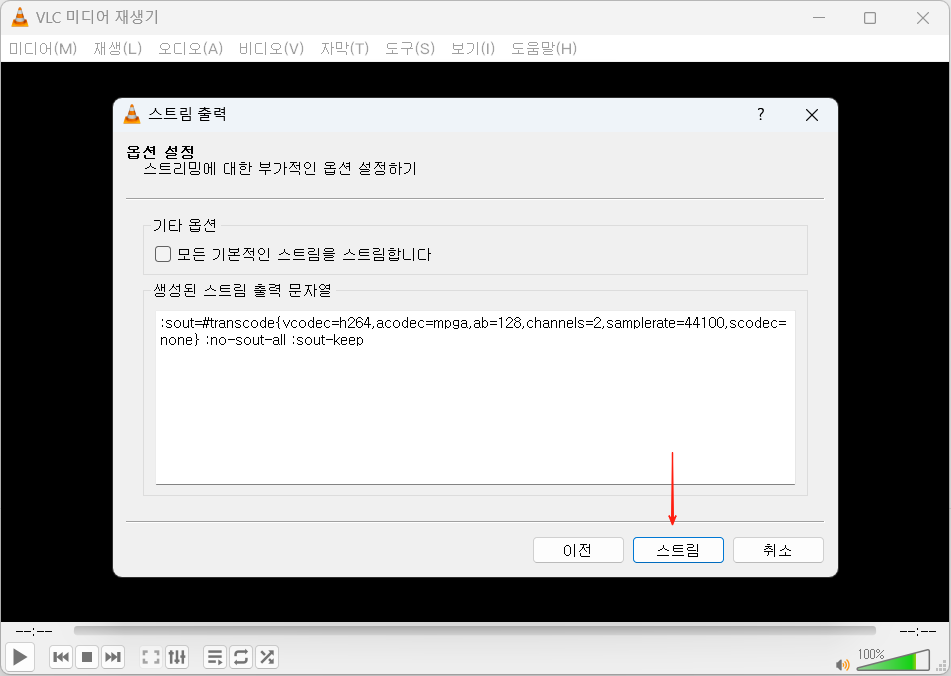Enable the loop playback toggle
This screenshot has height=676, width=951.
click(x=240, y=657)
